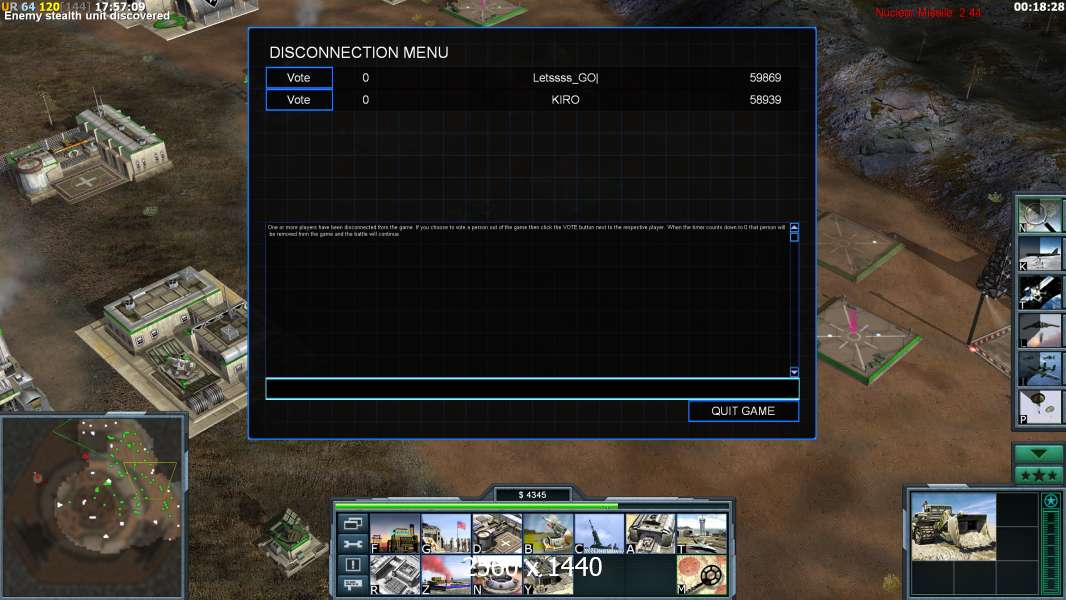Screen dimensions: 1066x600
Task: Select Supply Center build icon (D)
Action: (x=497, y=533)
